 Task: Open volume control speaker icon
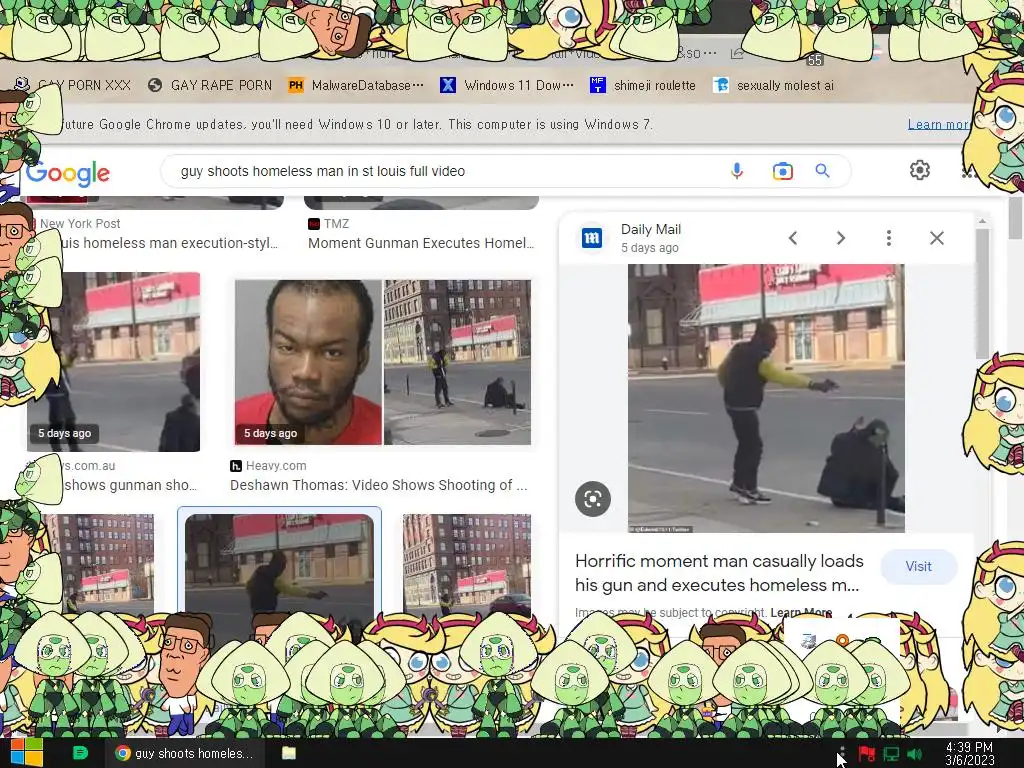(914, 754)
